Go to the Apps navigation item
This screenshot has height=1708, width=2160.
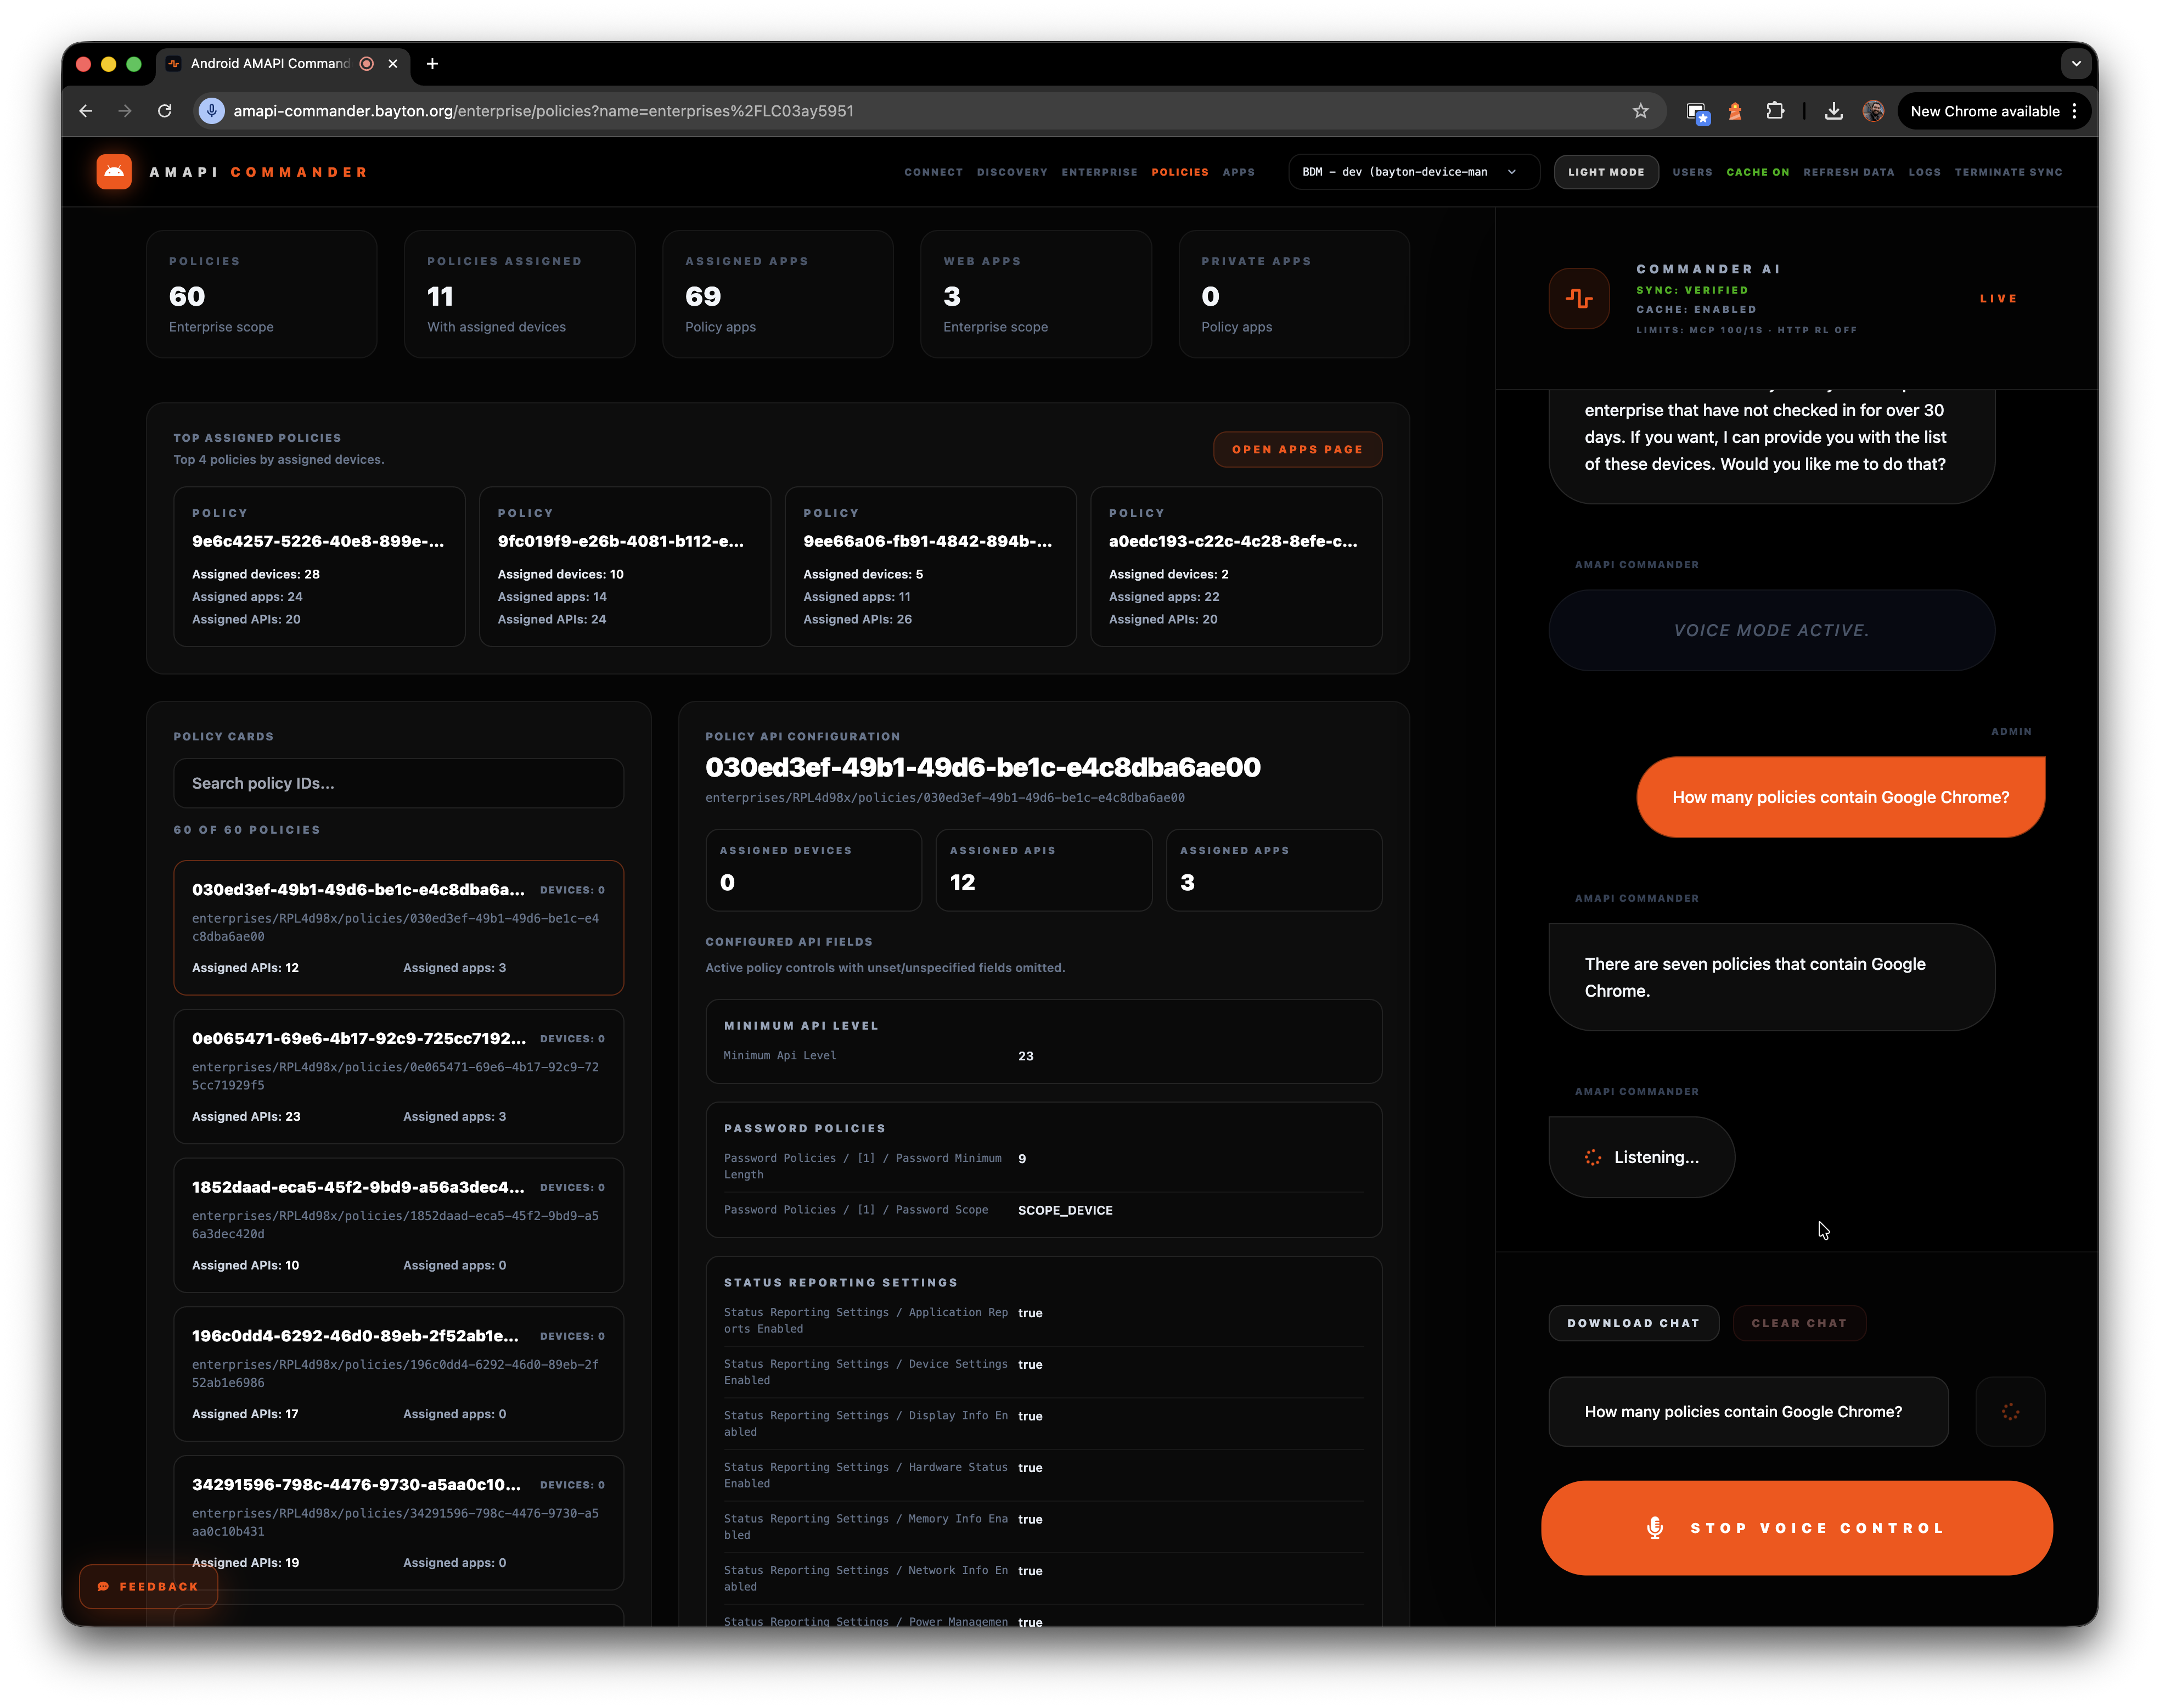pyautogui.click(x=1238, y=172)
